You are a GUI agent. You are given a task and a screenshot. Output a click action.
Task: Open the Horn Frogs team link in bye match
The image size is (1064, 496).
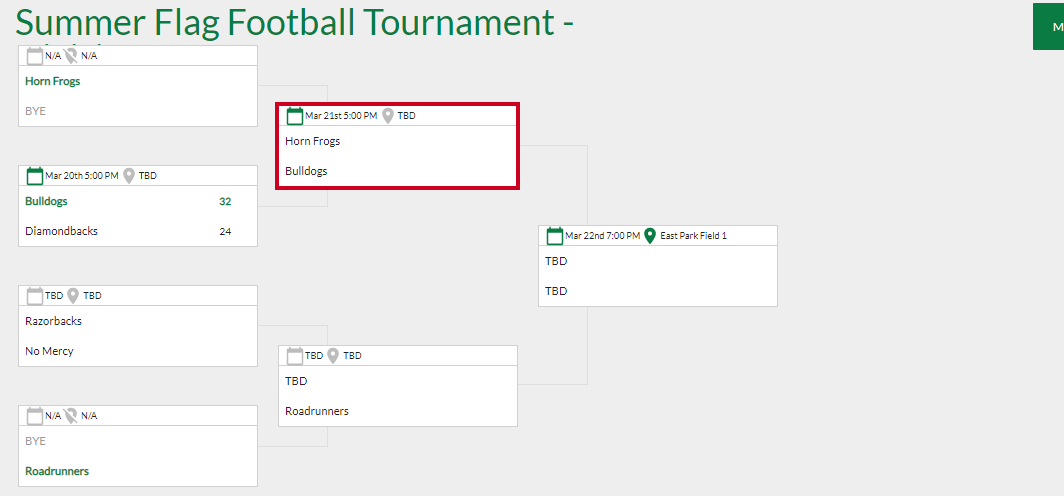tap(52, 81)
